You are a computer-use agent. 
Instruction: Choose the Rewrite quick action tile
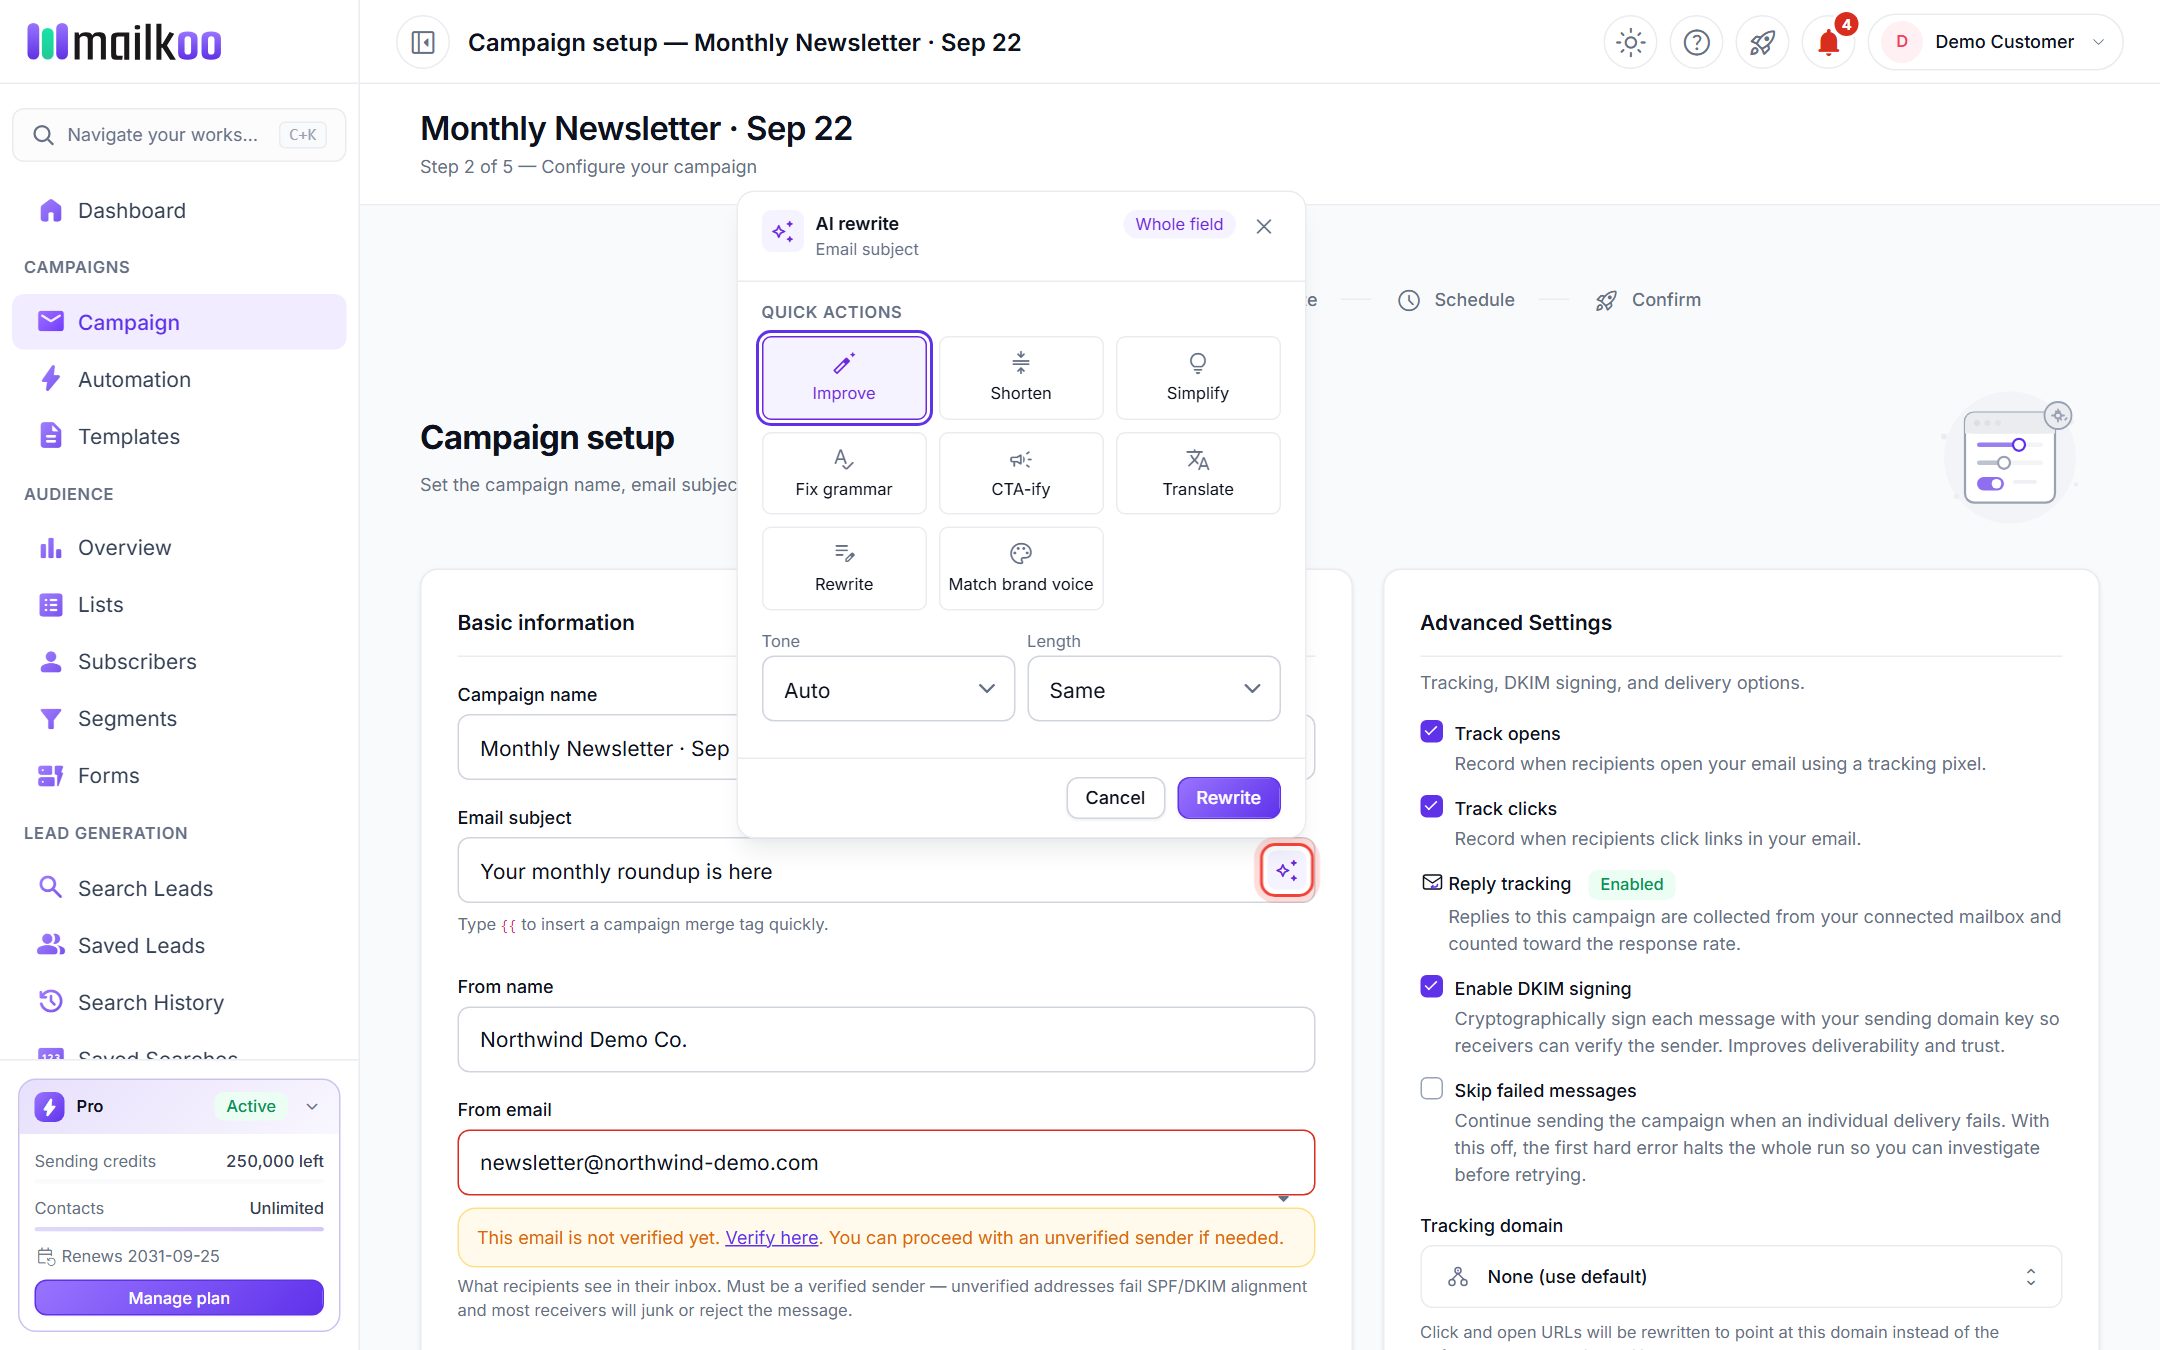(x=844, y=568)
